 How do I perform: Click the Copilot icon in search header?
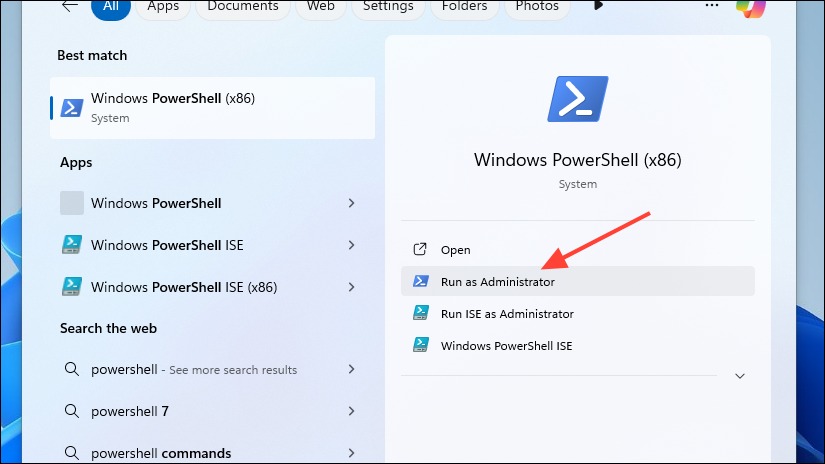(751, 7)
